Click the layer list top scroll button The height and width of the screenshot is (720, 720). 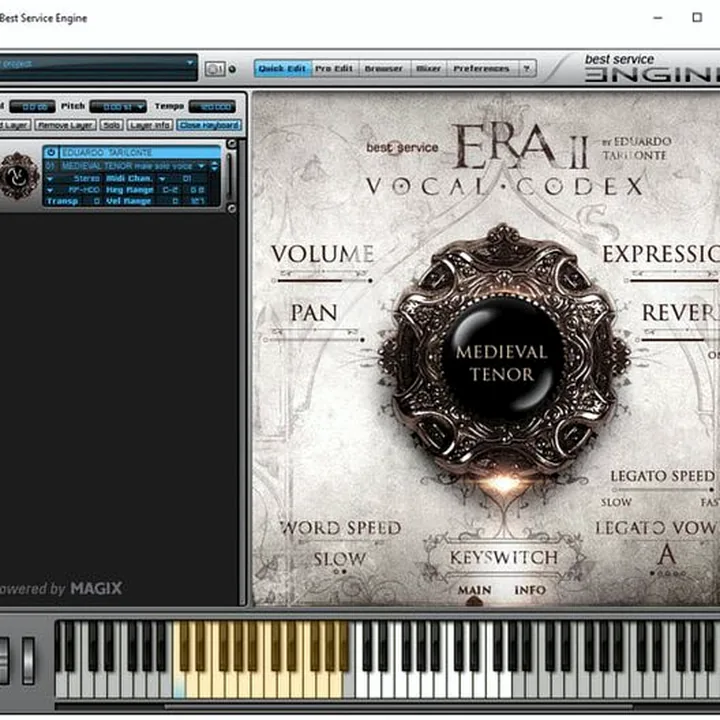(232, 144)
